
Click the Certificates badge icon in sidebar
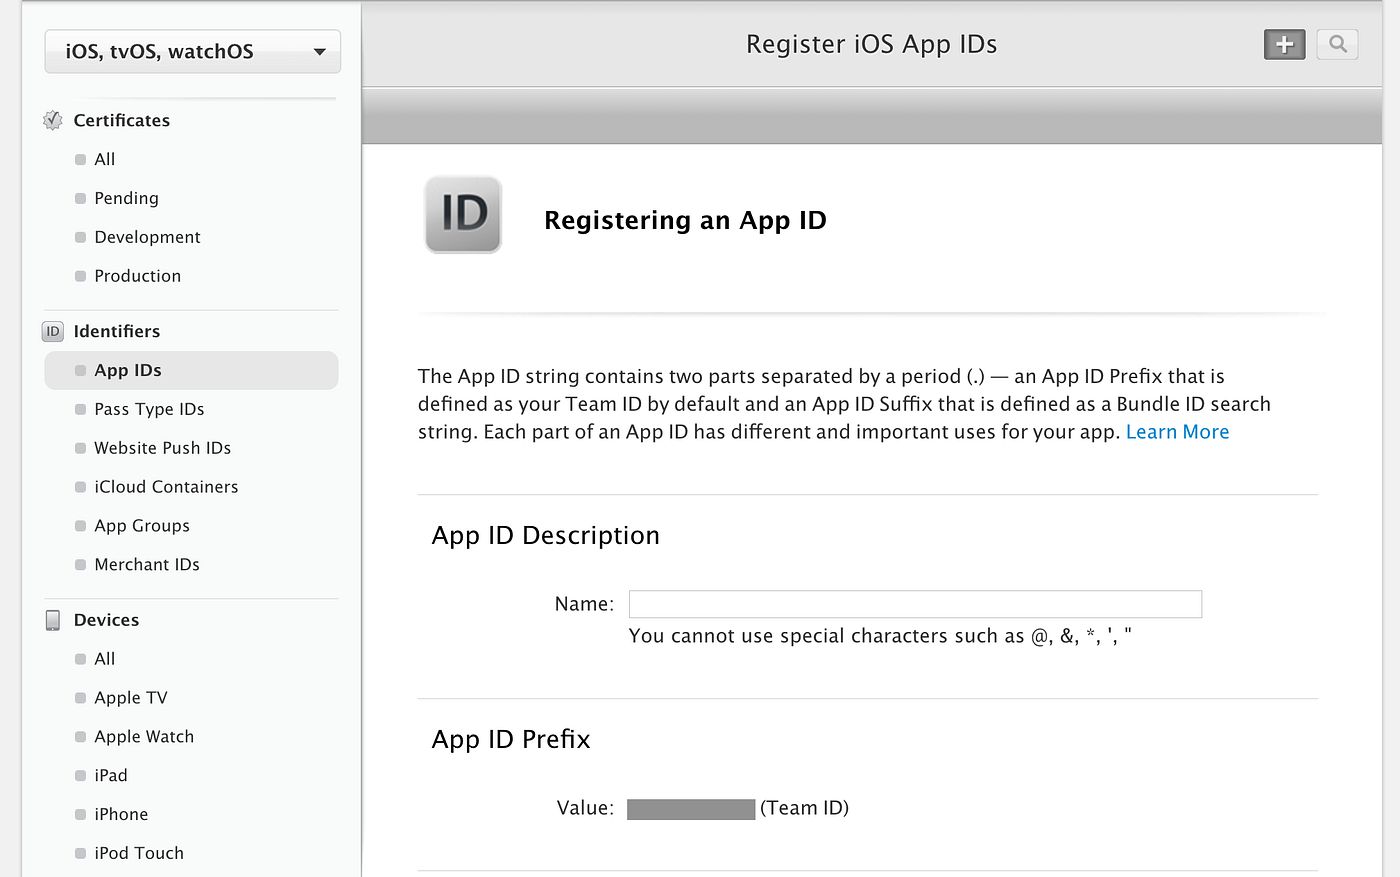click(x=52, y=119)
